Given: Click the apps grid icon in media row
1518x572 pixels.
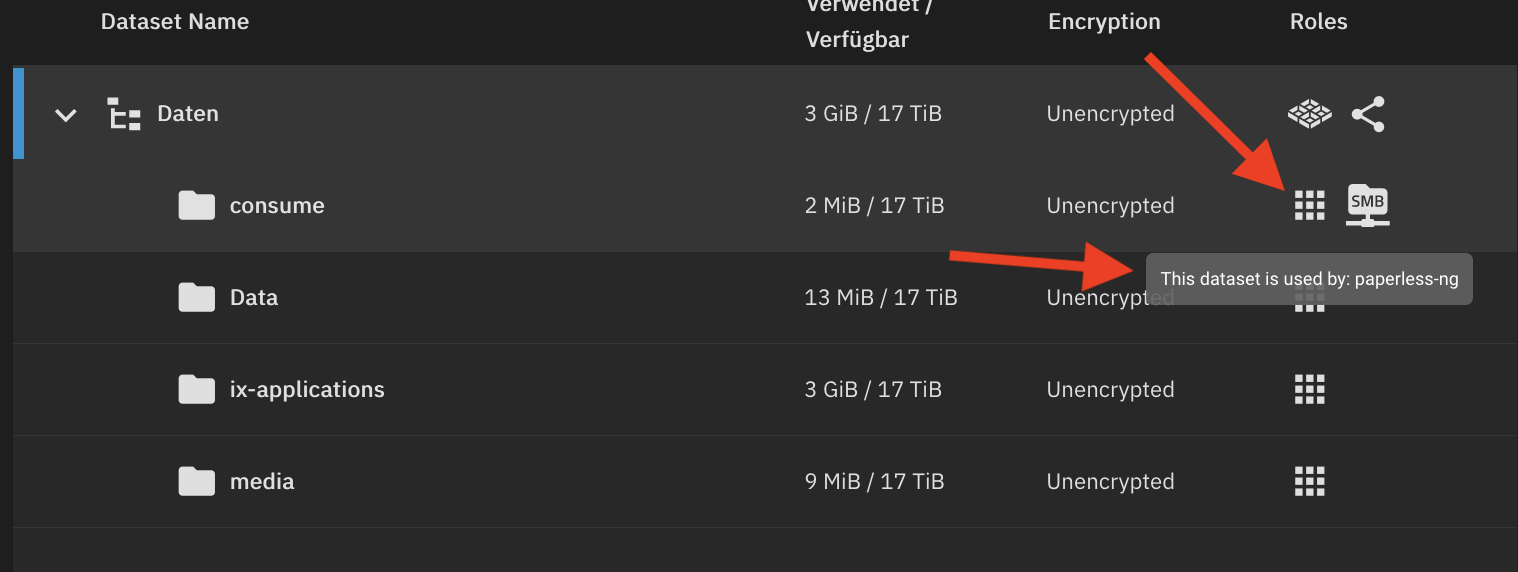Looking at the screenshot, I should 1309,481.
